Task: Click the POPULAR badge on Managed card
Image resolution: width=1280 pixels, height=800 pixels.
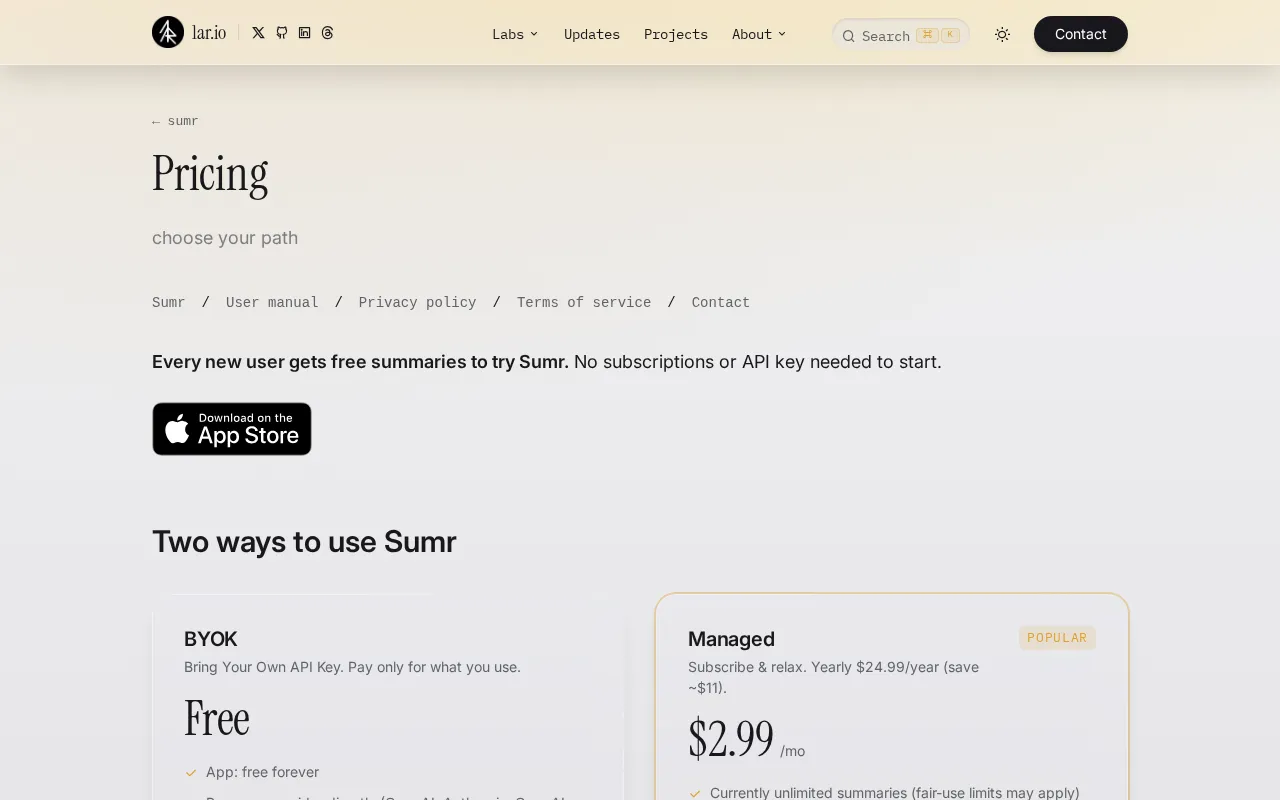Action: (x=1057, y=638)
